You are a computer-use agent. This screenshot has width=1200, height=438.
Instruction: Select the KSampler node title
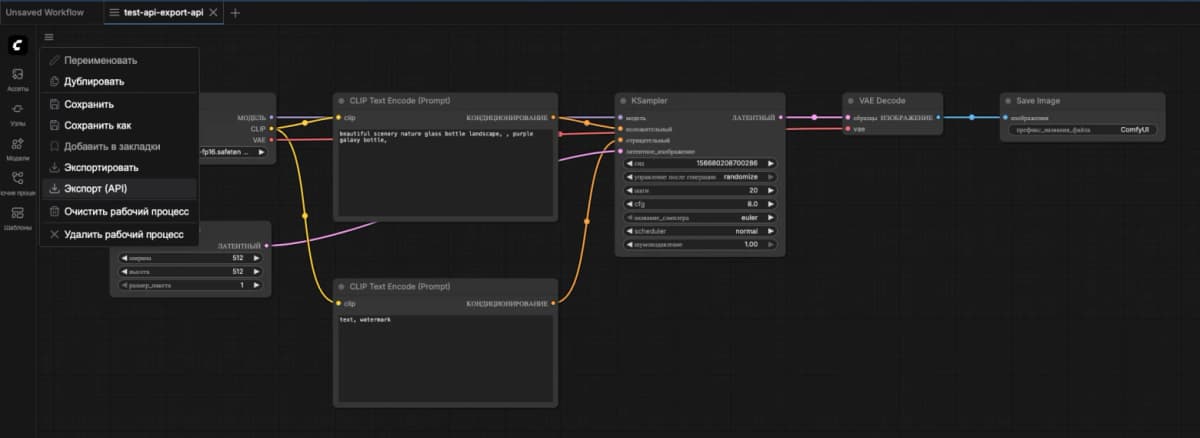650,101
